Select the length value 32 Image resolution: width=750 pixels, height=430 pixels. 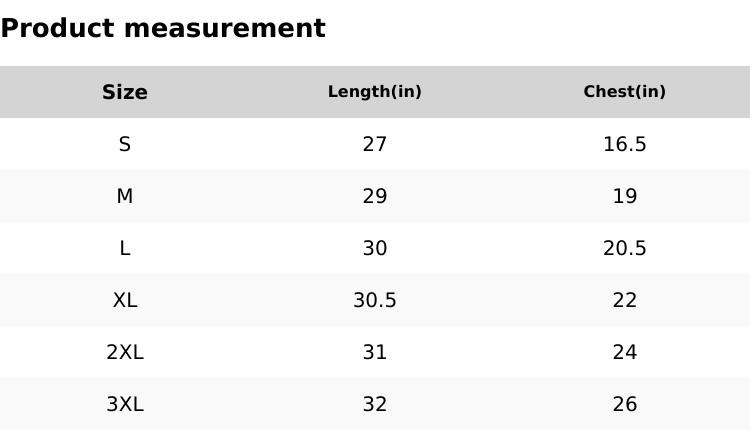pyautogui.click(x=375, y=405)
